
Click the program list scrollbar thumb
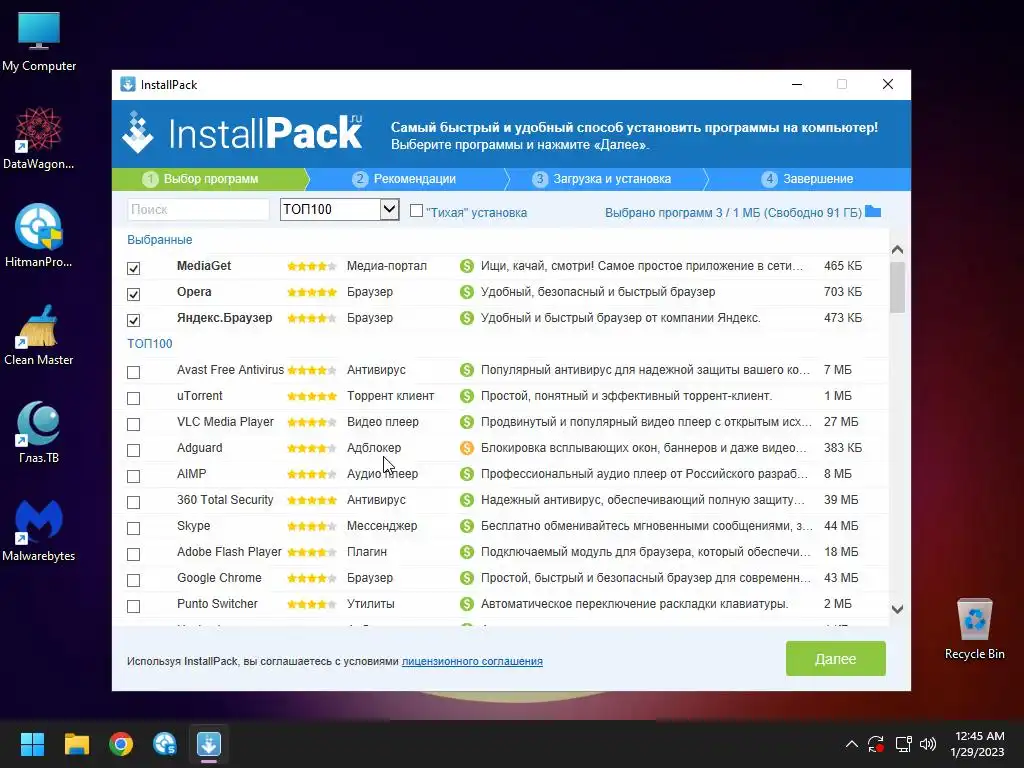point(897,287)
